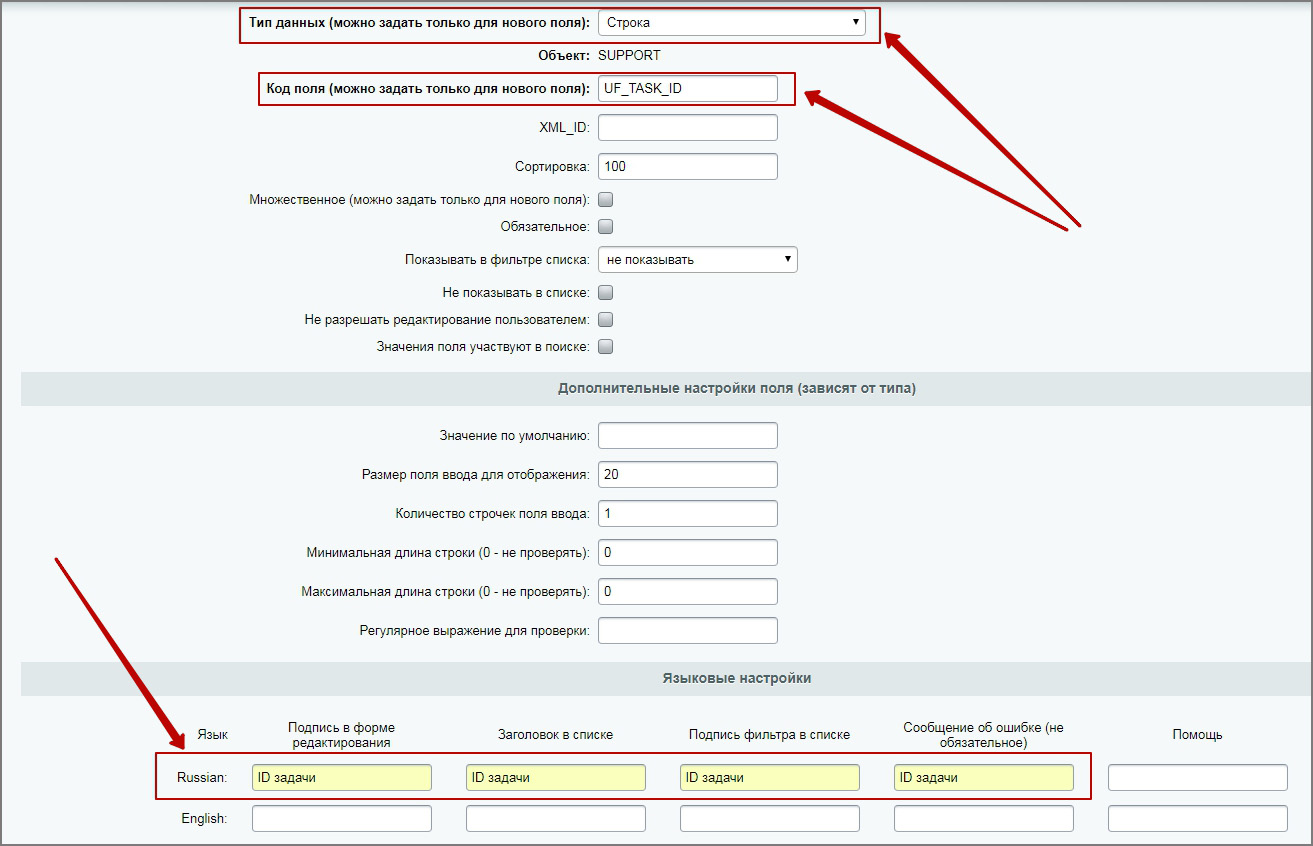The height and width of the screenshot is (846, 1313).
Task: Focus the Максимальная длина строки field
Action: click(687, 591)
